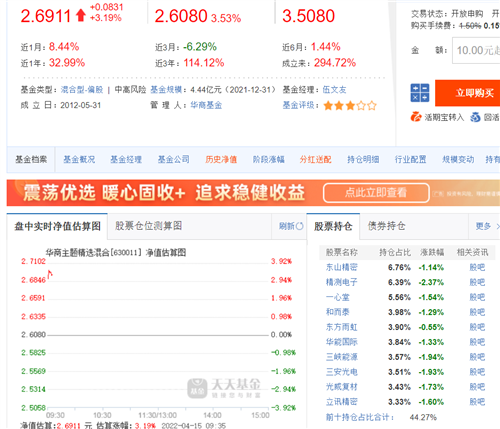Viewport: 500px width, 429px height.
Task: Click the 混合型-偏股 fund type link
Action: [82, 89]
